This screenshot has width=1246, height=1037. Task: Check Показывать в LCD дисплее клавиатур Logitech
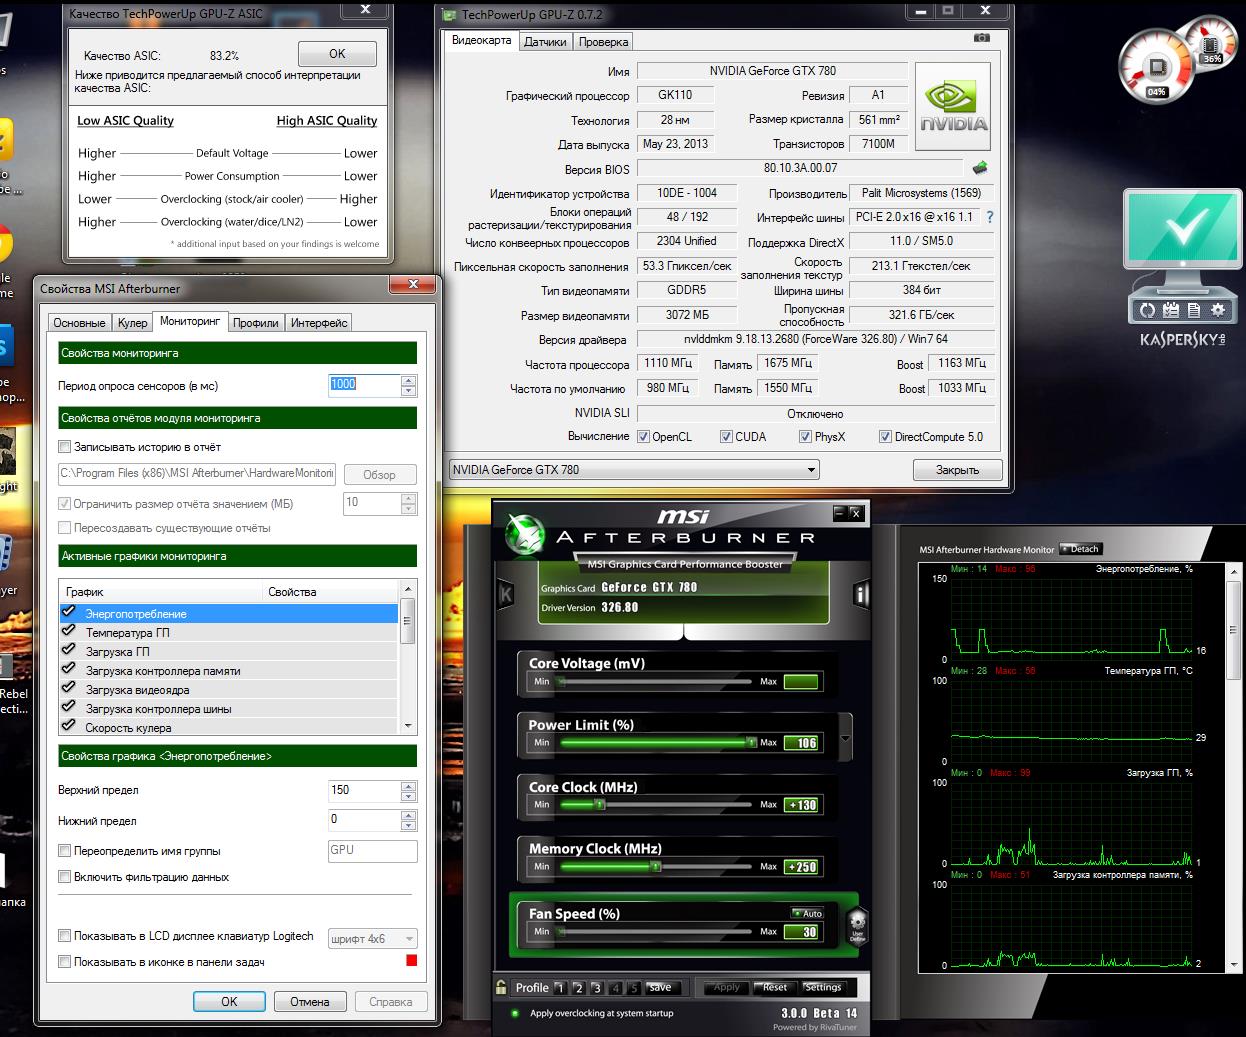(x=65, y=936)
